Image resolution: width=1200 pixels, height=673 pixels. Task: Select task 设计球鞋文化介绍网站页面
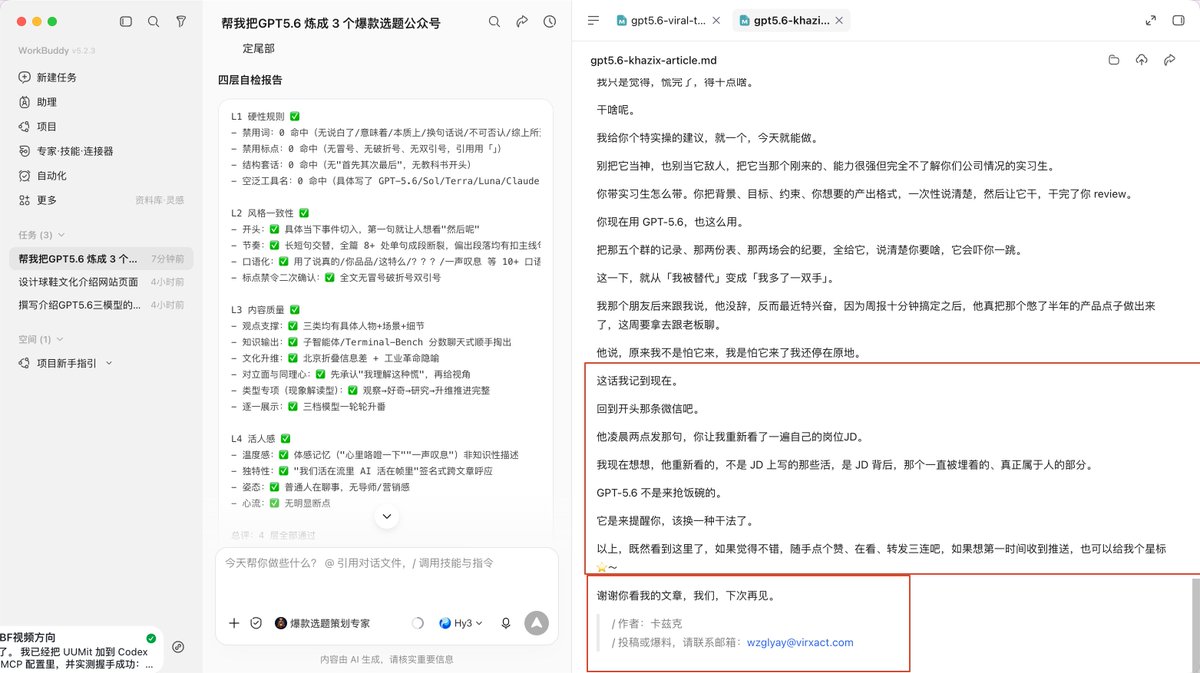tap(101, 282)
